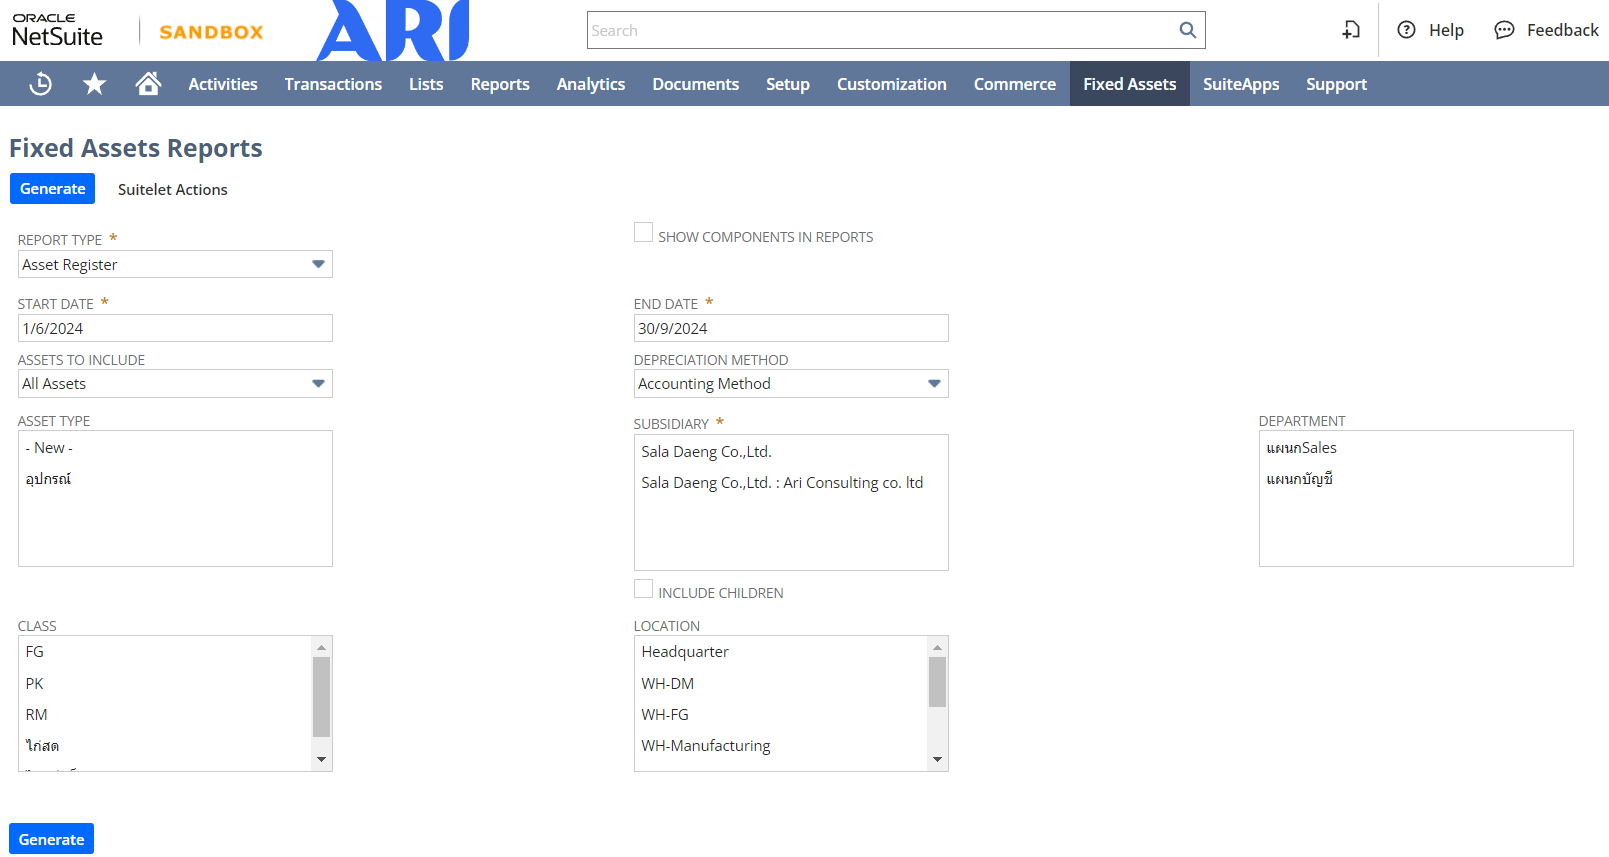Click the End Date field
This screenshot has height=857, width=1609.
[791, 328]
